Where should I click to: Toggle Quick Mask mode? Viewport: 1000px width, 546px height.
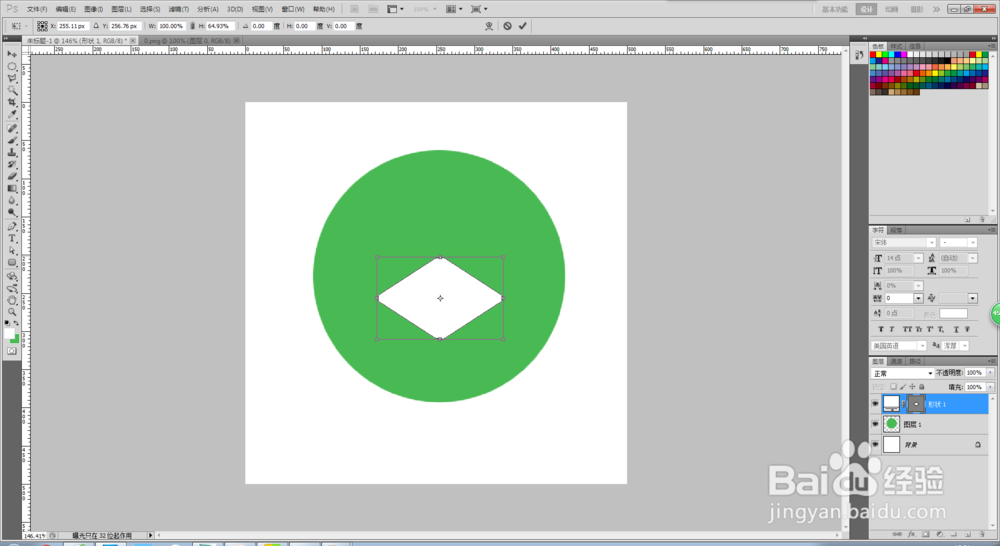[11, 351]
